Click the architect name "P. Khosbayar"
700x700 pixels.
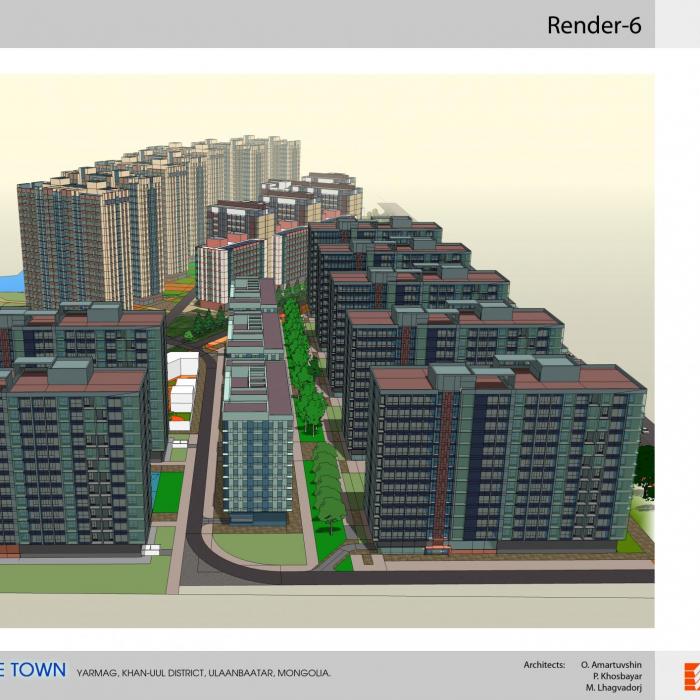tap(617, 676)
